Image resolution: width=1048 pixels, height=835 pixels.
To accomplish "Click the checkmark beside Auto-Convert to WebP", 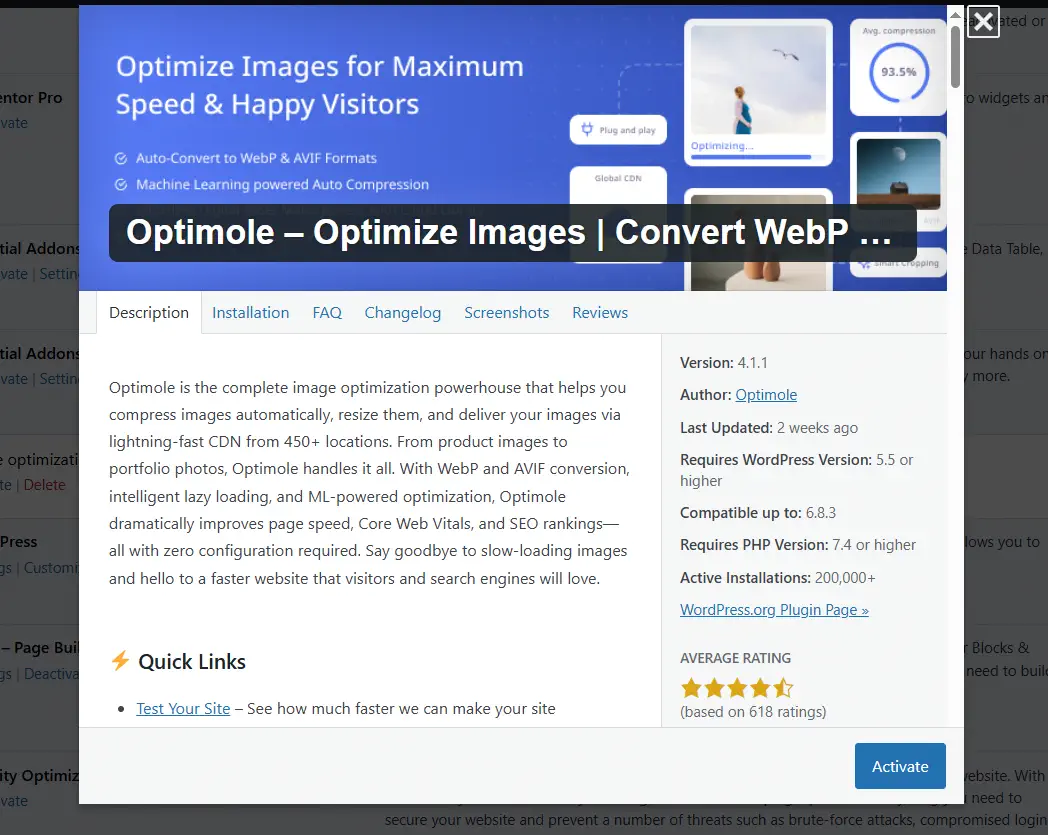I will click(121, 158).
